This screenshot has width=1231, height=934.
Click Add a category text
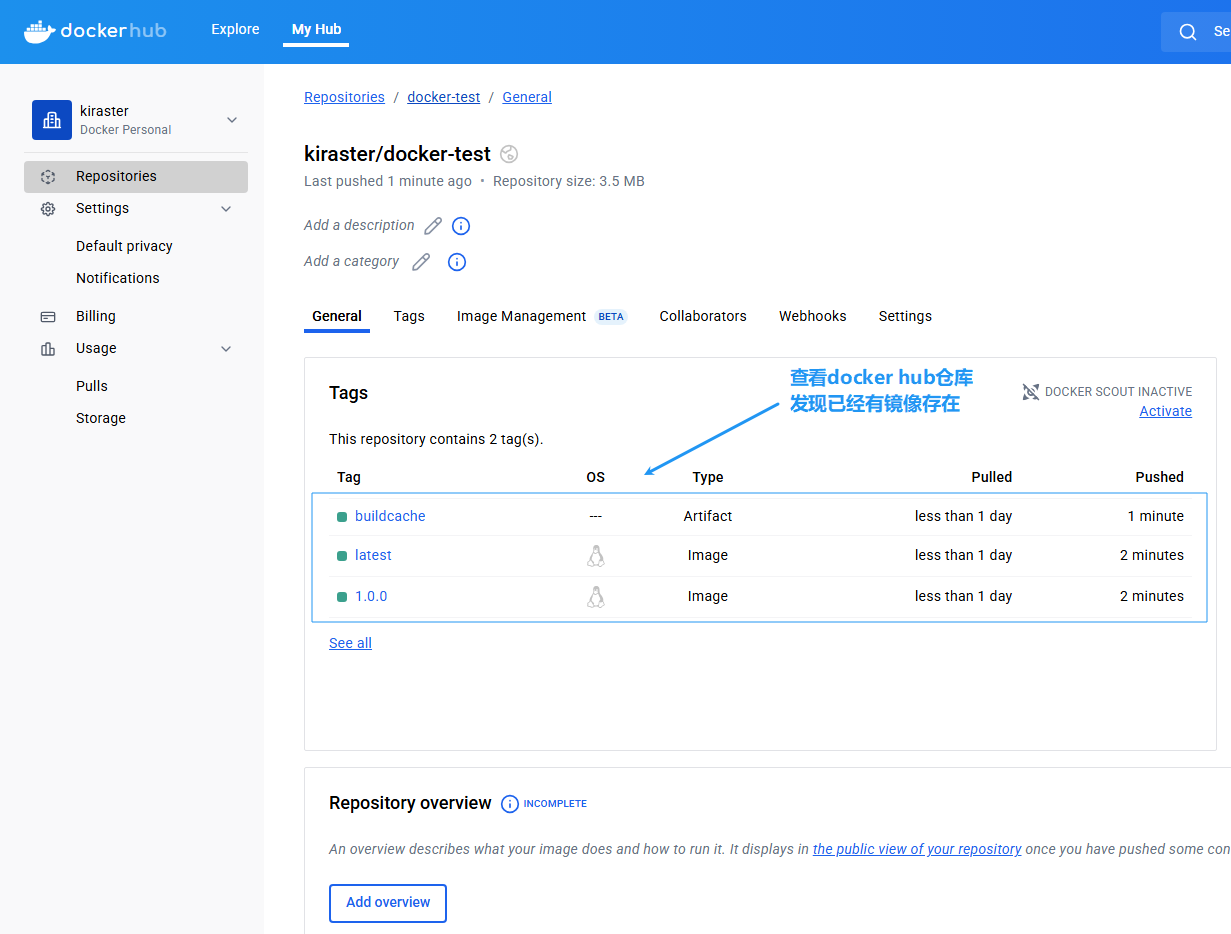351,261
